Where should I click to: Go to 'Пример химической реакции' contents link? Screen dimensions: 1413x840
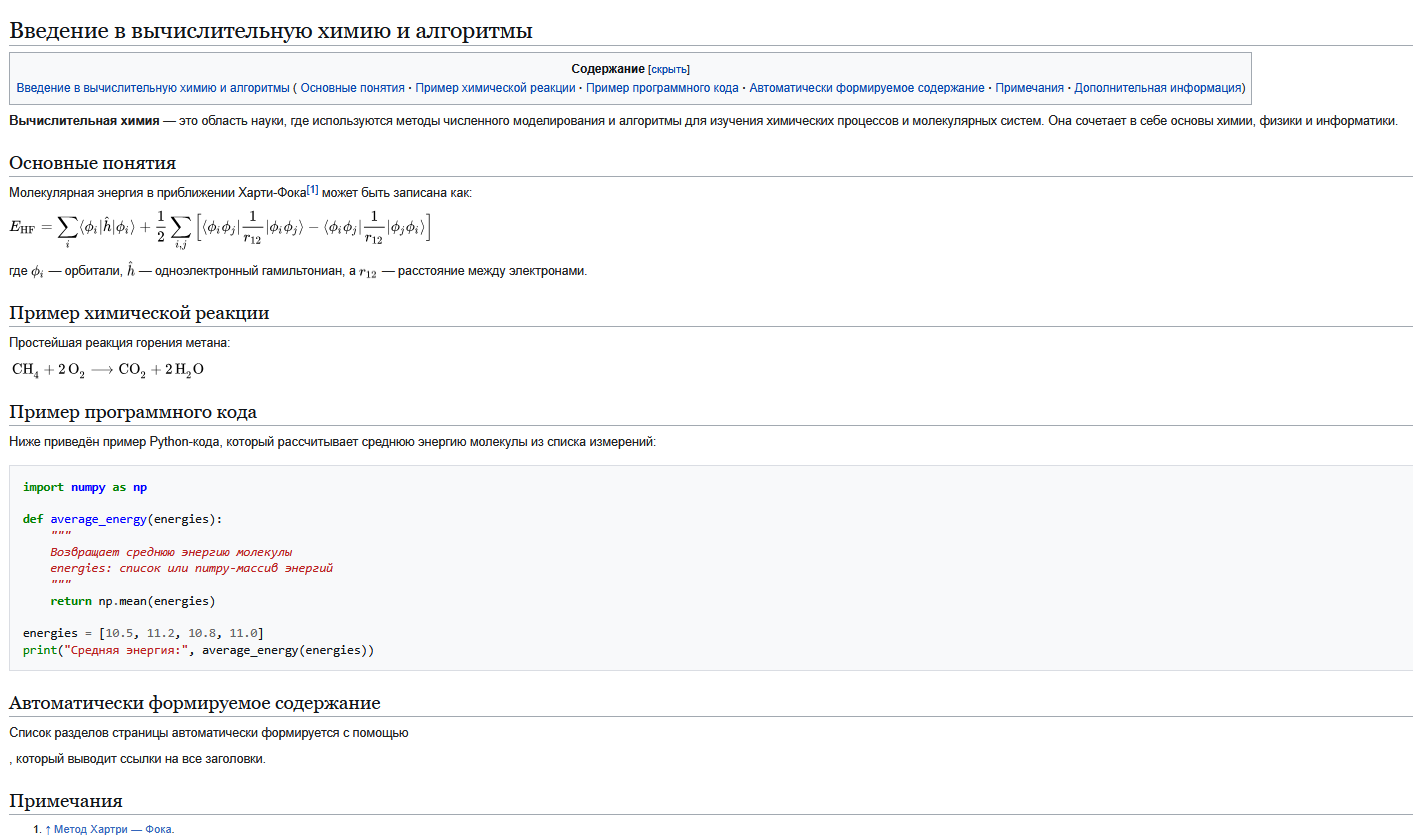pyautogui.click(x=495, y=88)
